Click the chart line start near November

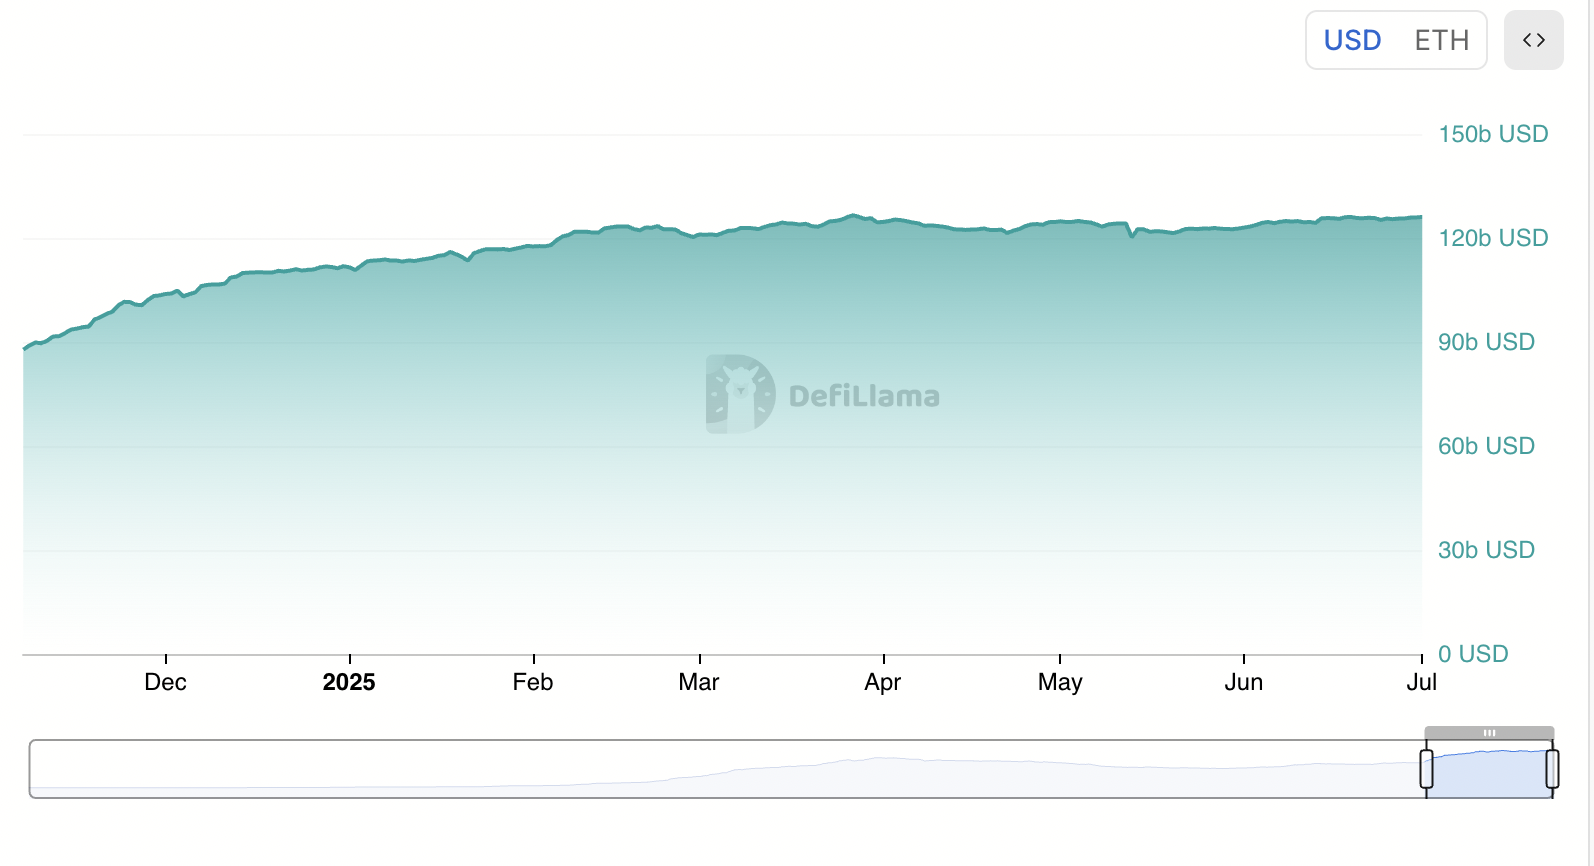tap(25, 348)
